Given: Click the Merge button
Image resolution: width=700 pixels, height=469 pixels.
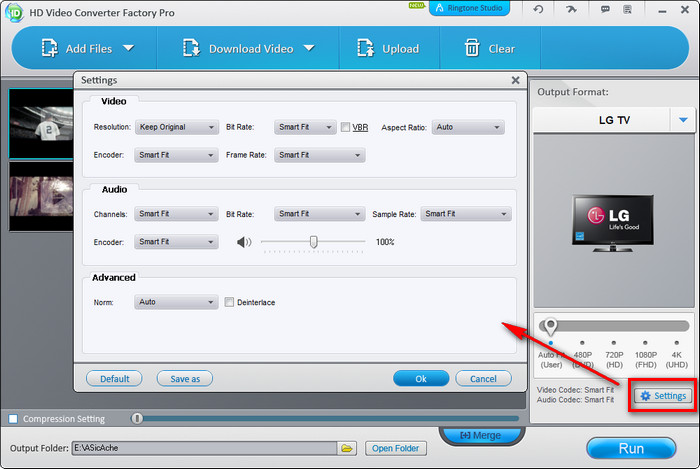Looking at the screenshot, I should [480, 435].
